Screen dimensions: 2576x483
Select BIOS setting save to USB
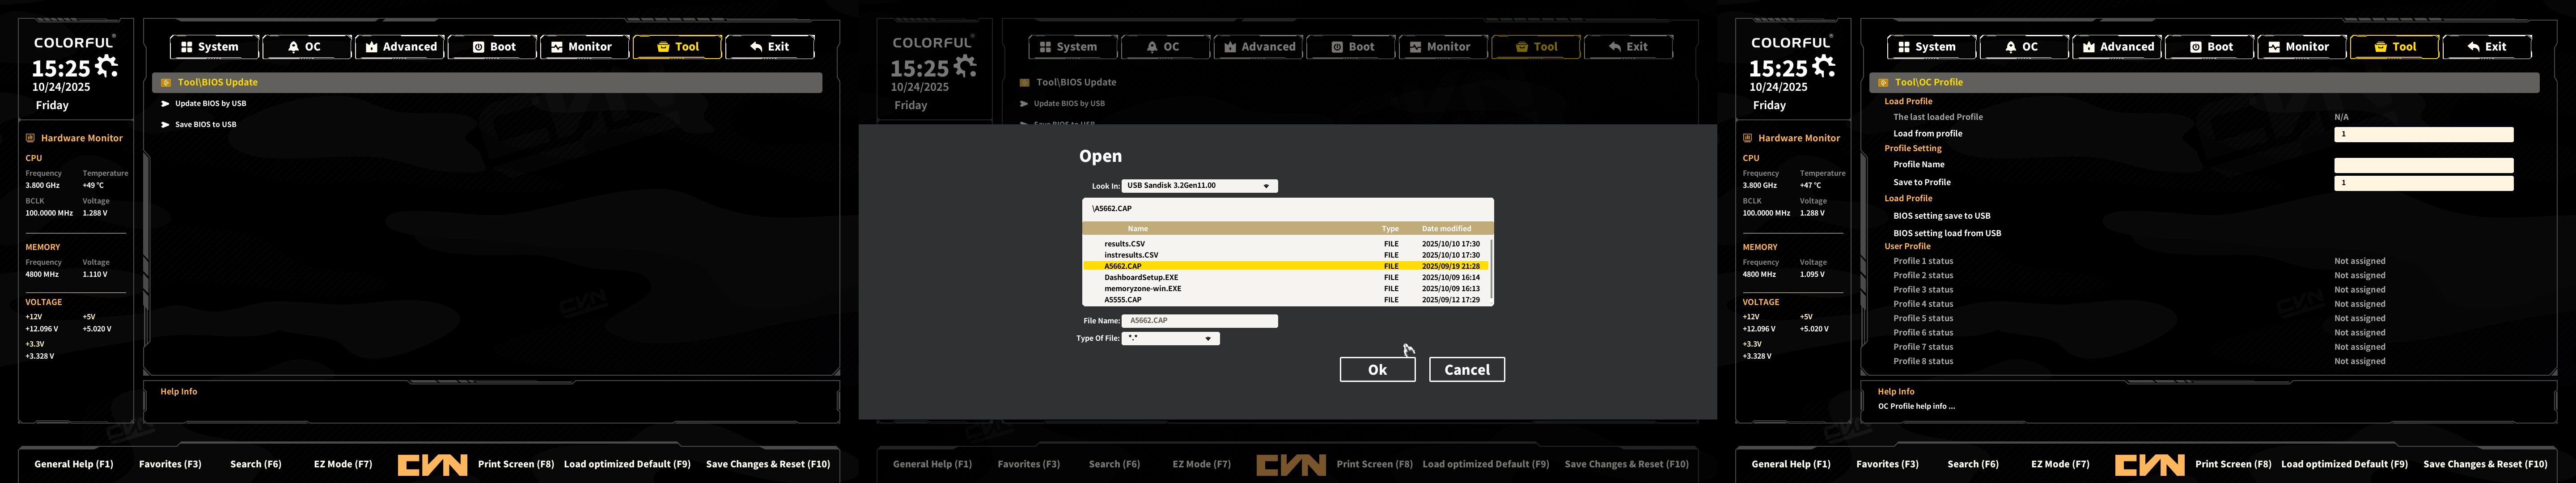click(1941, 216)
